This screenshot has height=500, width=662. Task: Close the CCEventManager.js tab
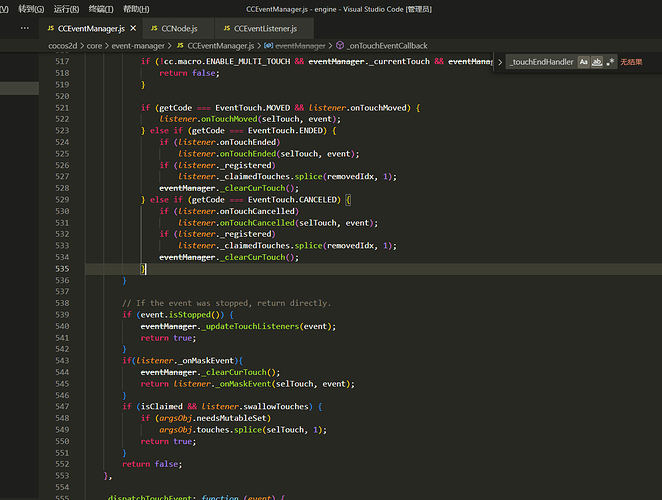(x=134, y=29)
